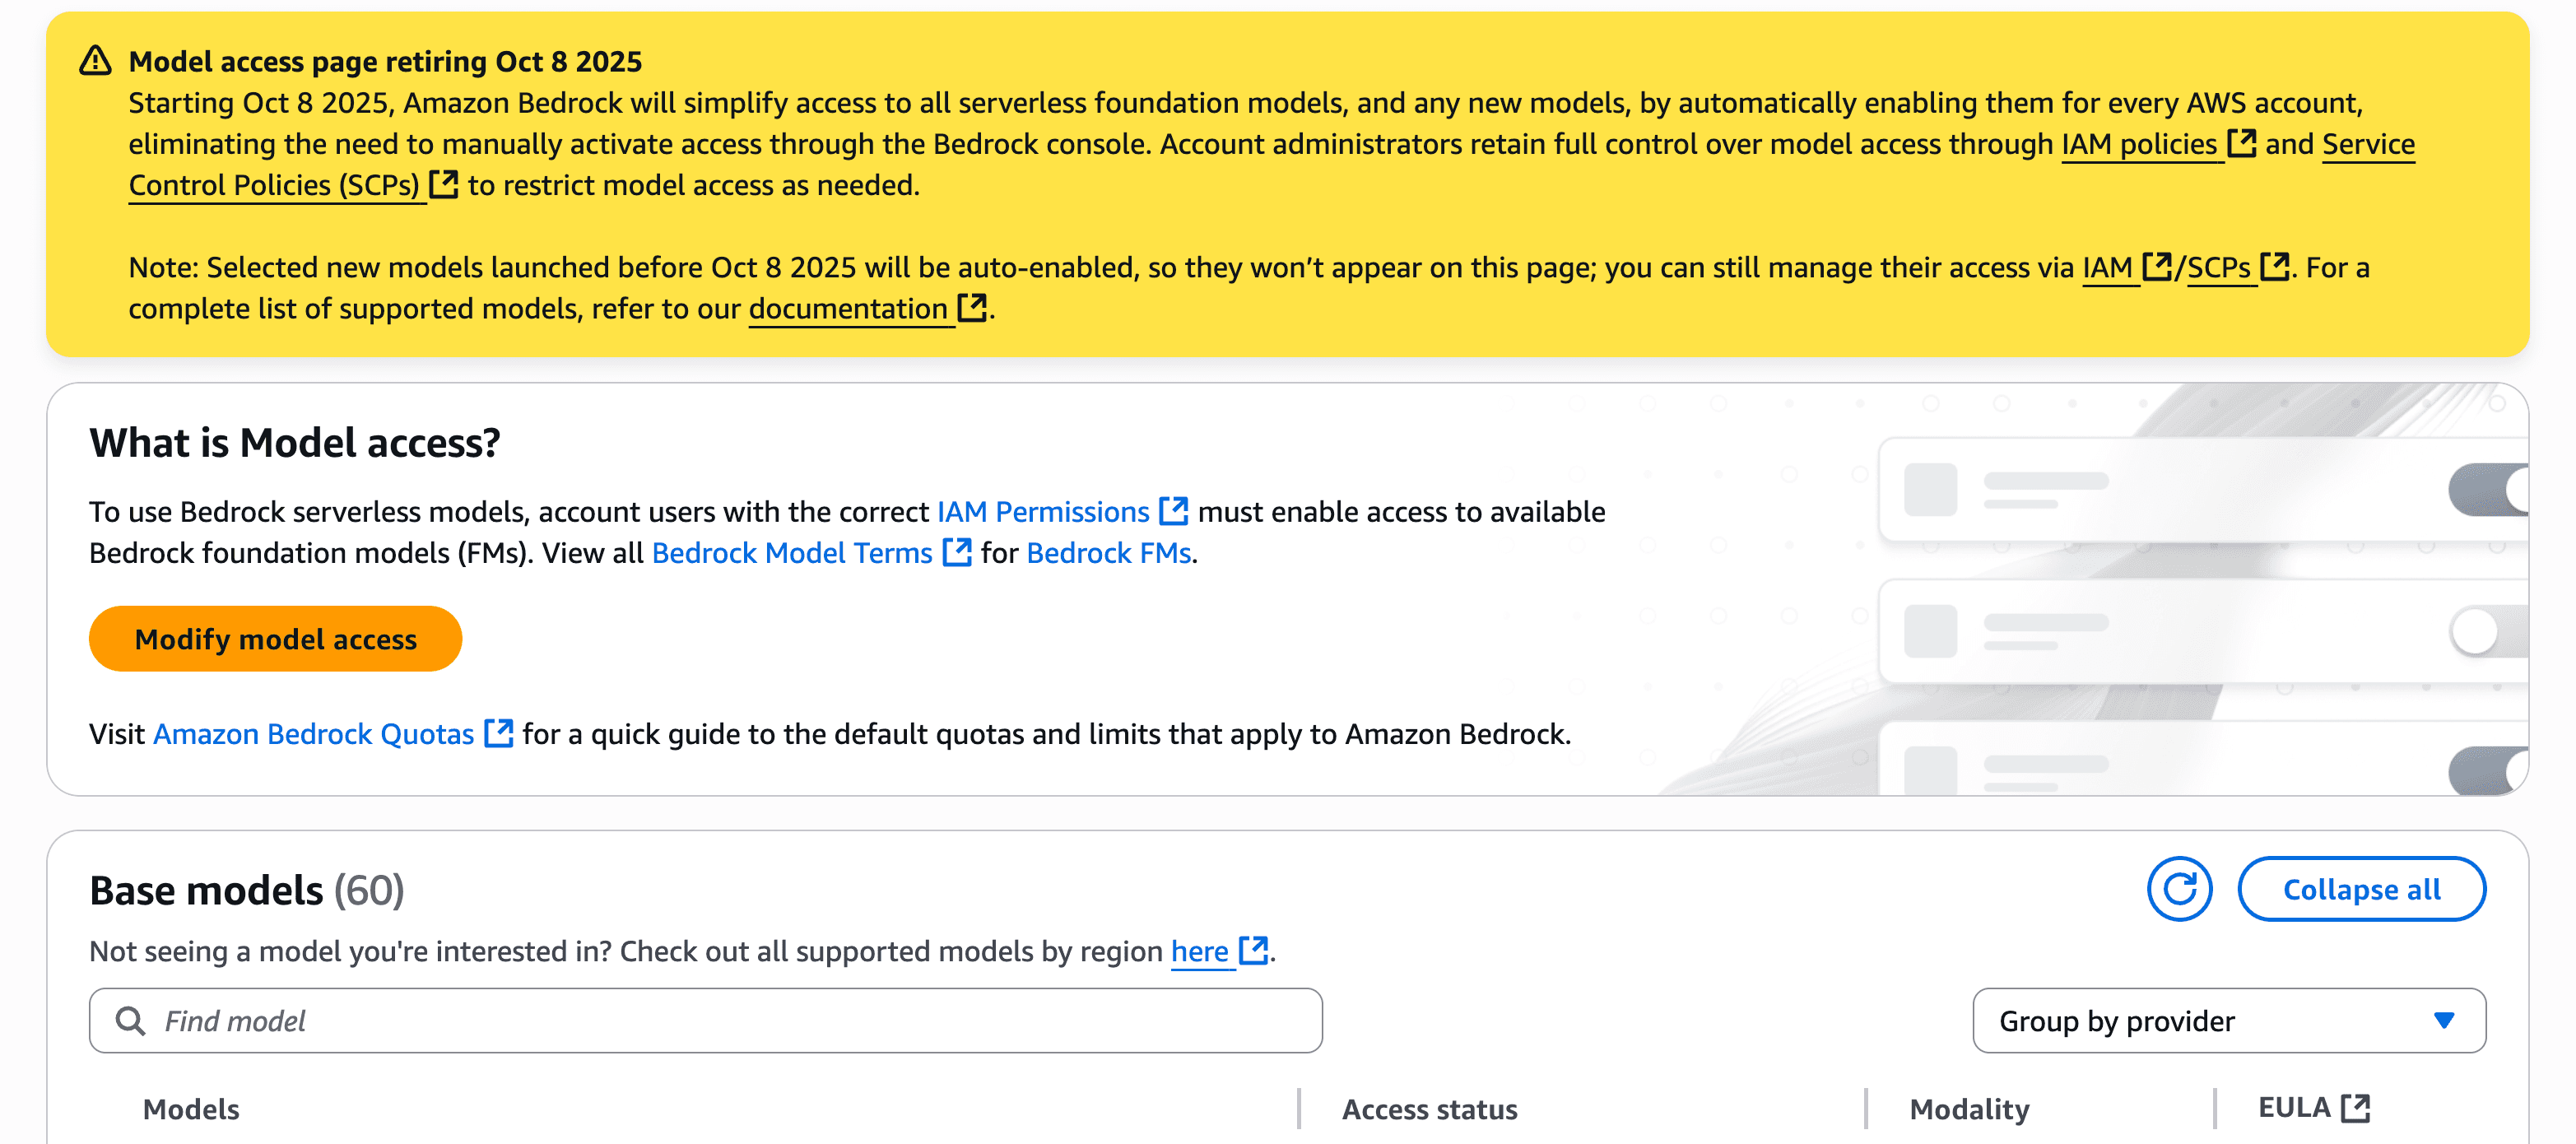2576x1144 pixels.
Task: Click the magnifier icon in Find model field
Action: pyautogui.click(x=131, y=1021)
